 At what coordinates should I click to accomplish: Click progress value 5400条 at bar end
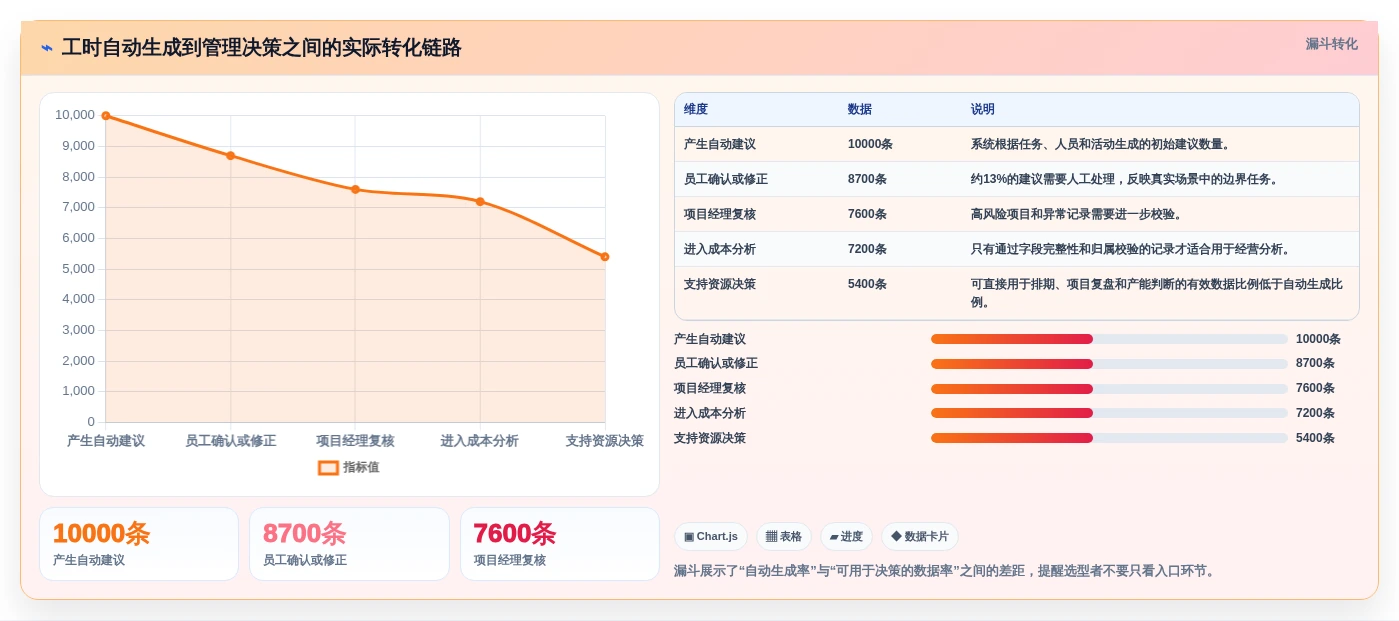pyautogui.click(x=1315, y=438)
